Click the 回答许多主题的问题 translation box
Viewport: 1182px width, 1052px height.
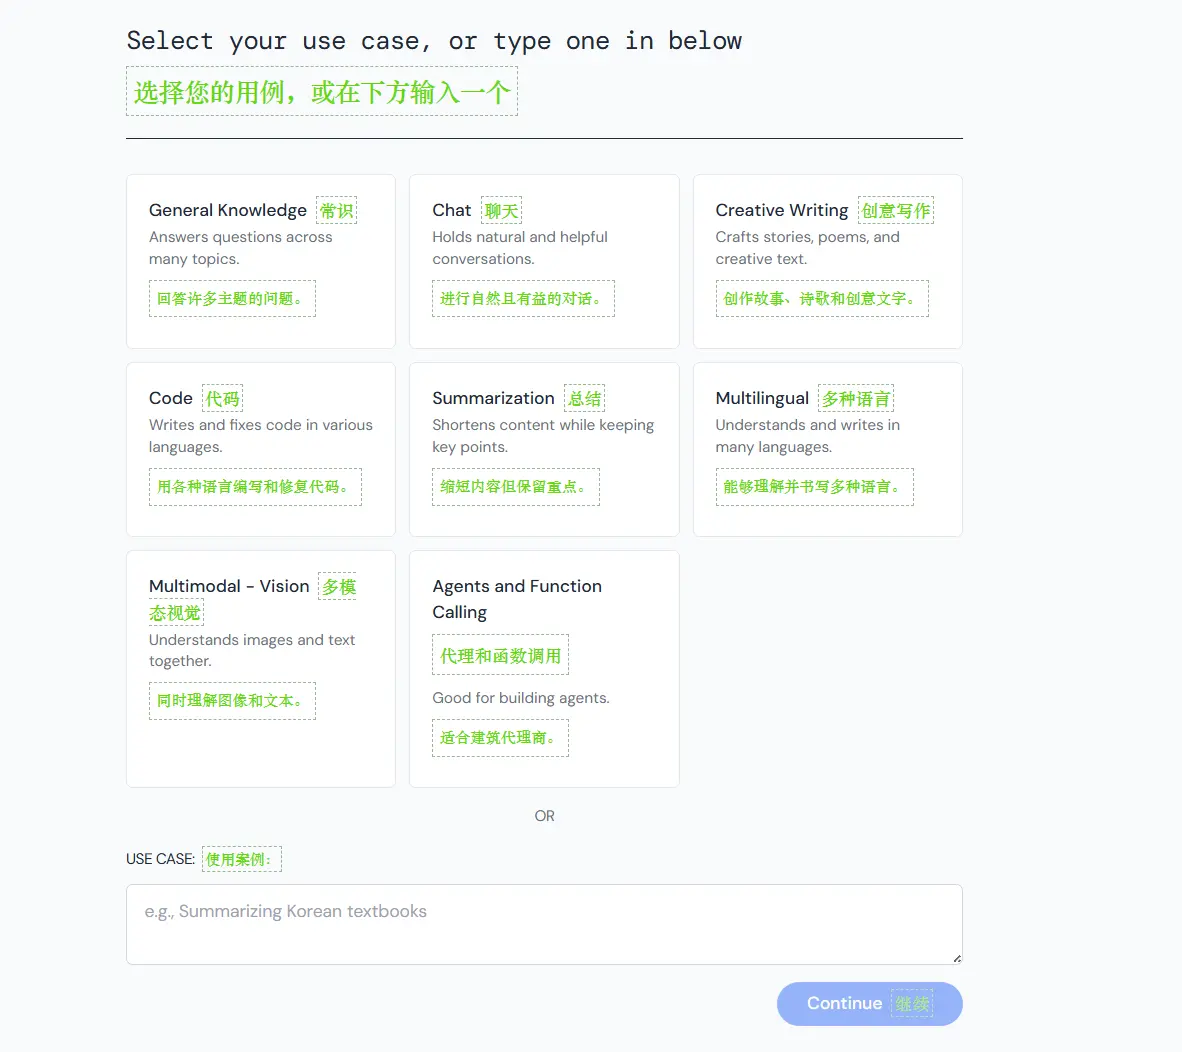[232, 299]
